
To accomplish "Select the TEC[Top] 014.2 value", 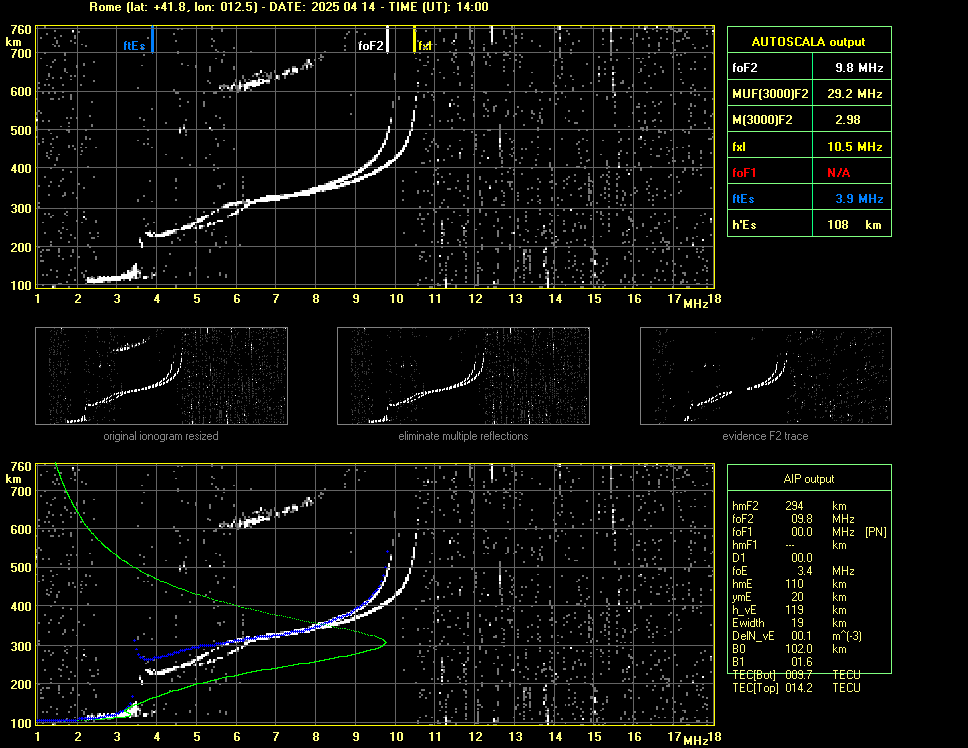I will click(x=799, y=688).
